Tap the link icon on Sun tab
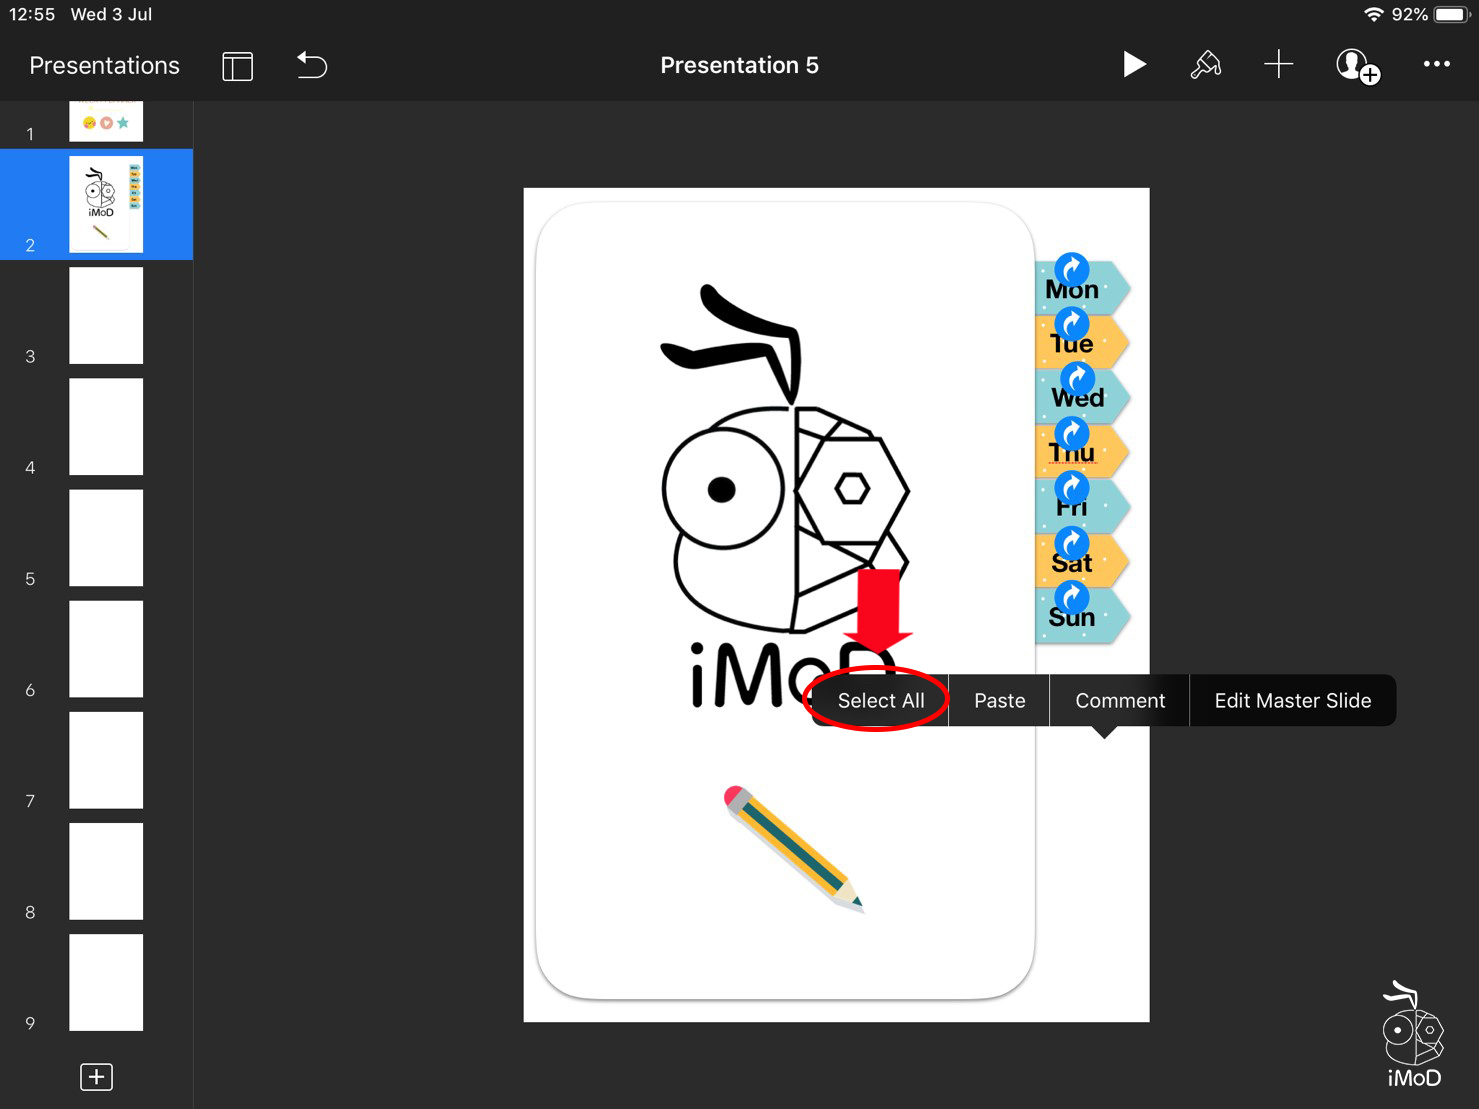1479x1109 pixels. tap(1072, 597)
